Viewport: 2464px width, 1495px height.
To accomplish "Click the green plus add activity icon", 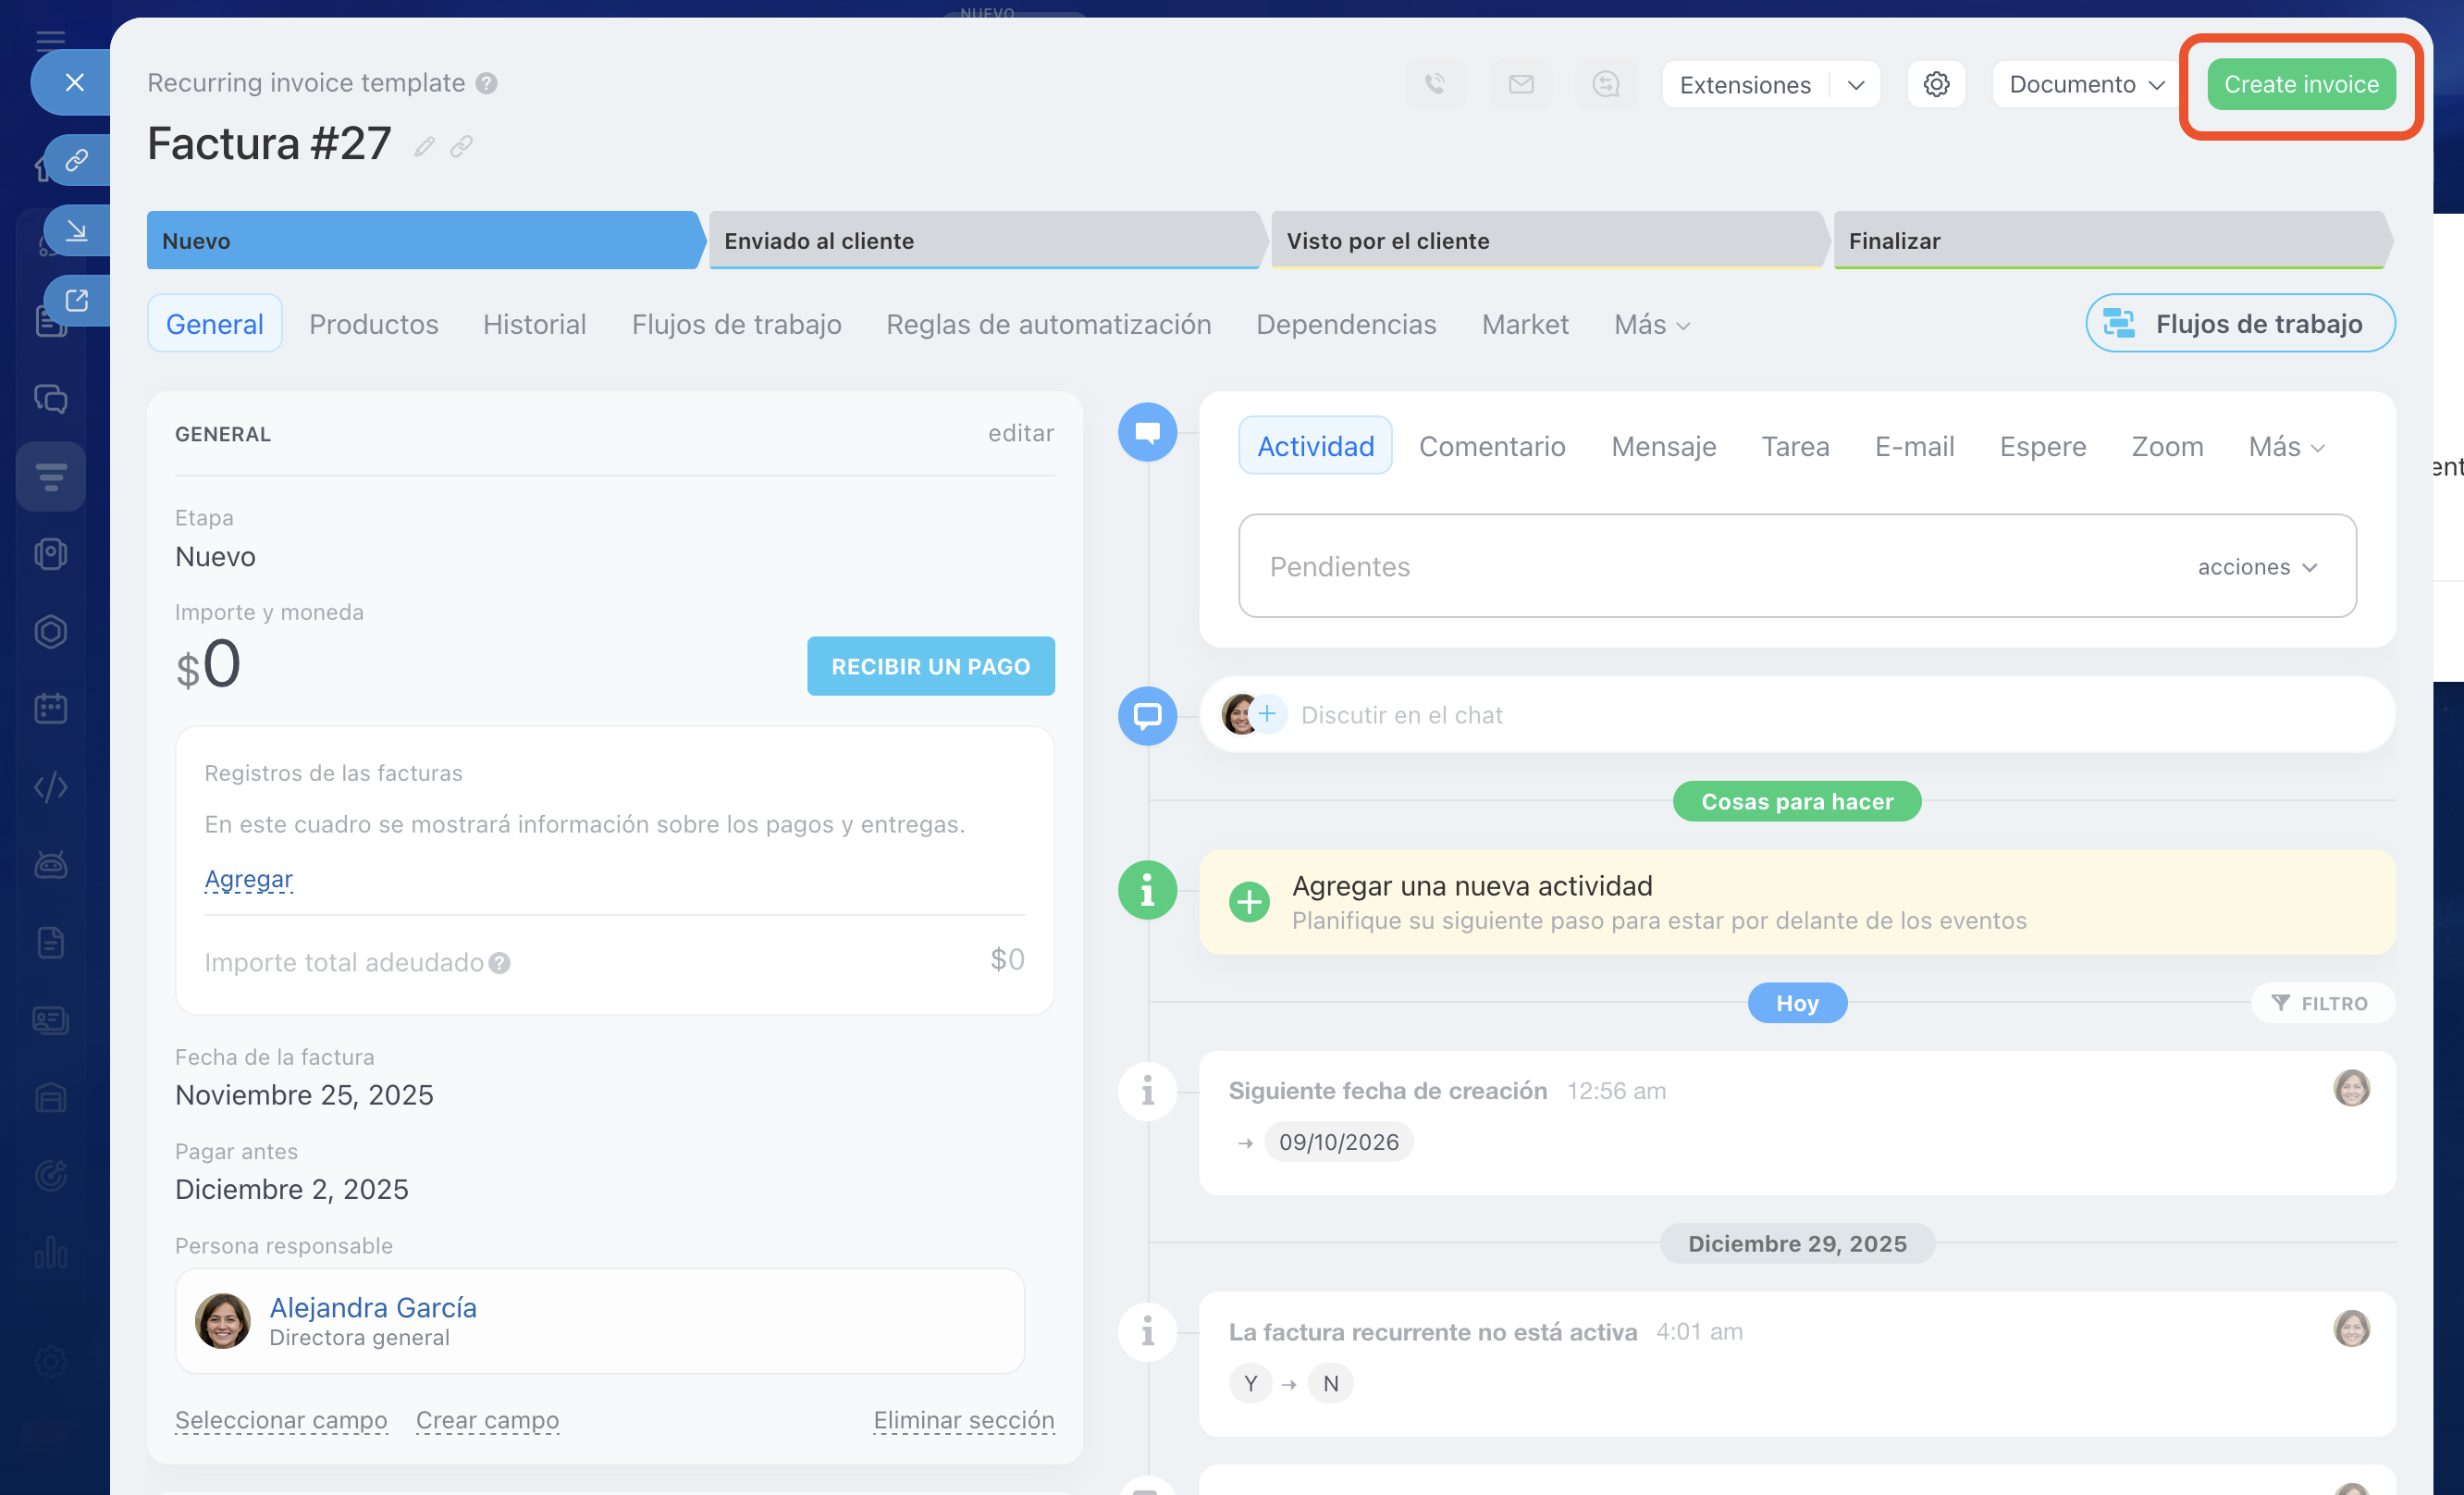I will [x=1249, y=902].
